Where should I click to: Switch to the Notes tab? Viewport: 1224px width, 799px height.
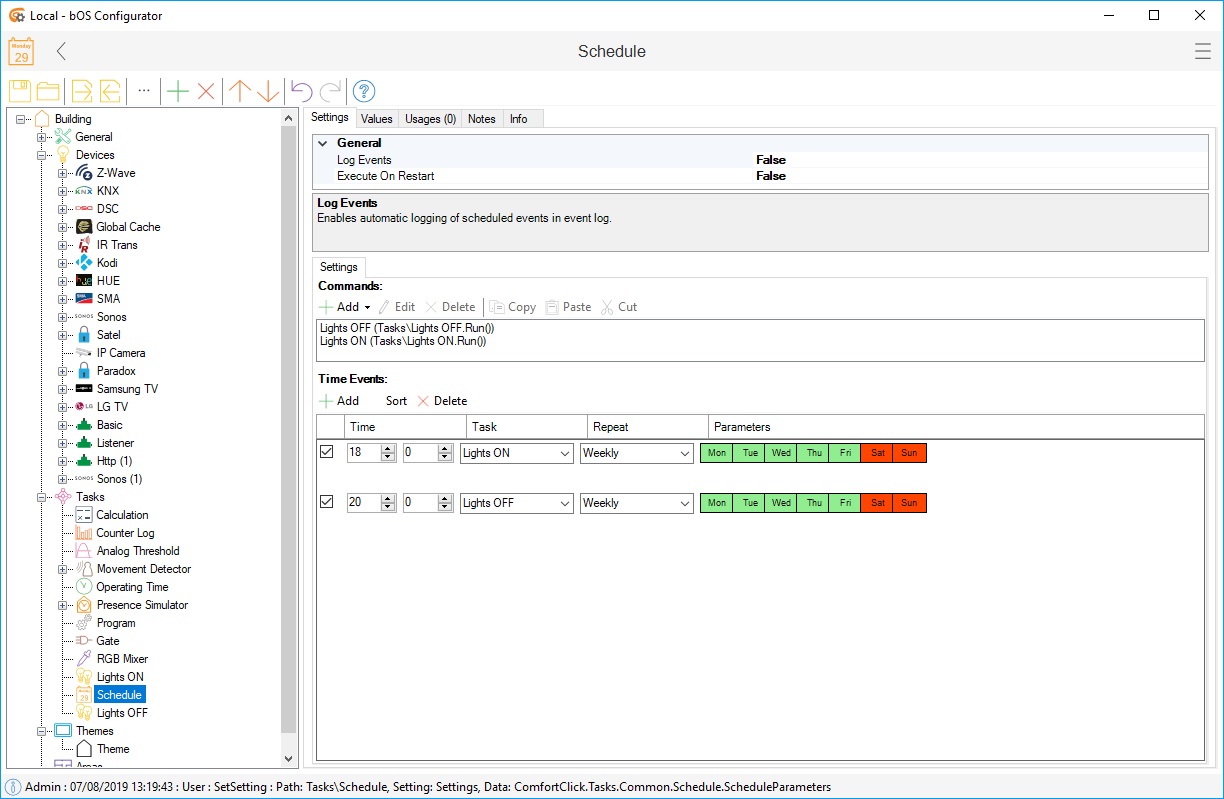click(482, 119)
